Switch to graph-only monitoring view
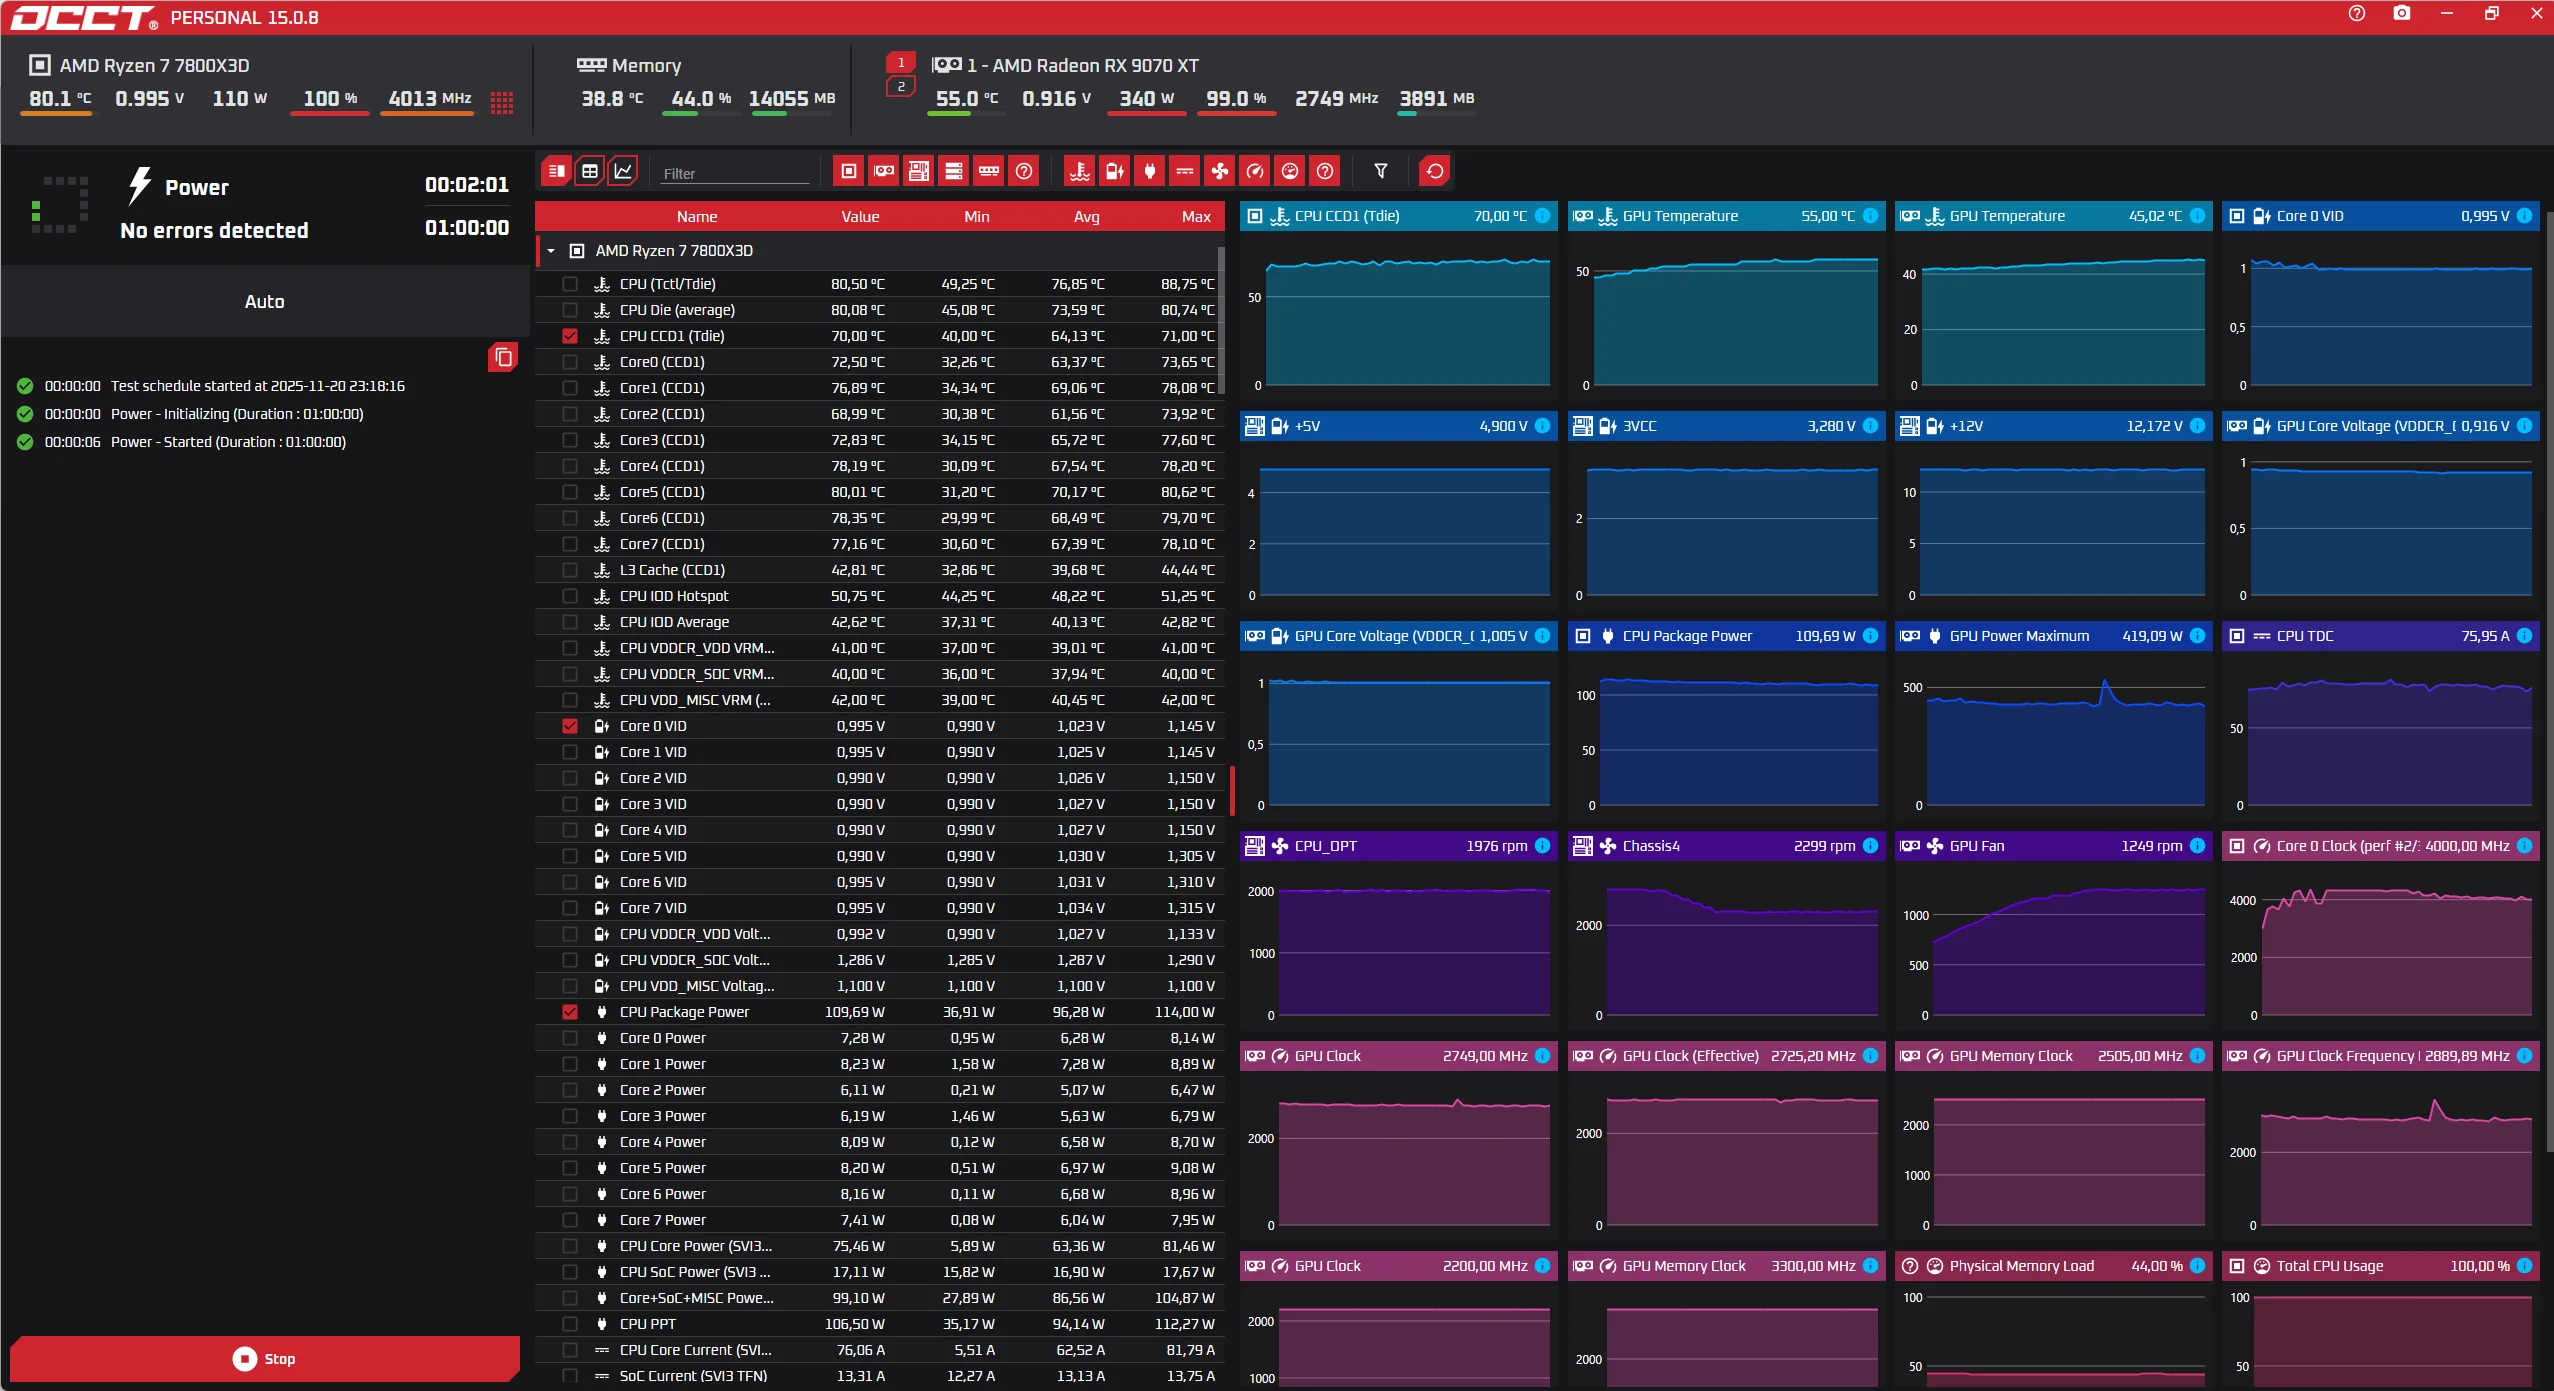The image size is (2554, 1391). coord(623,171)
